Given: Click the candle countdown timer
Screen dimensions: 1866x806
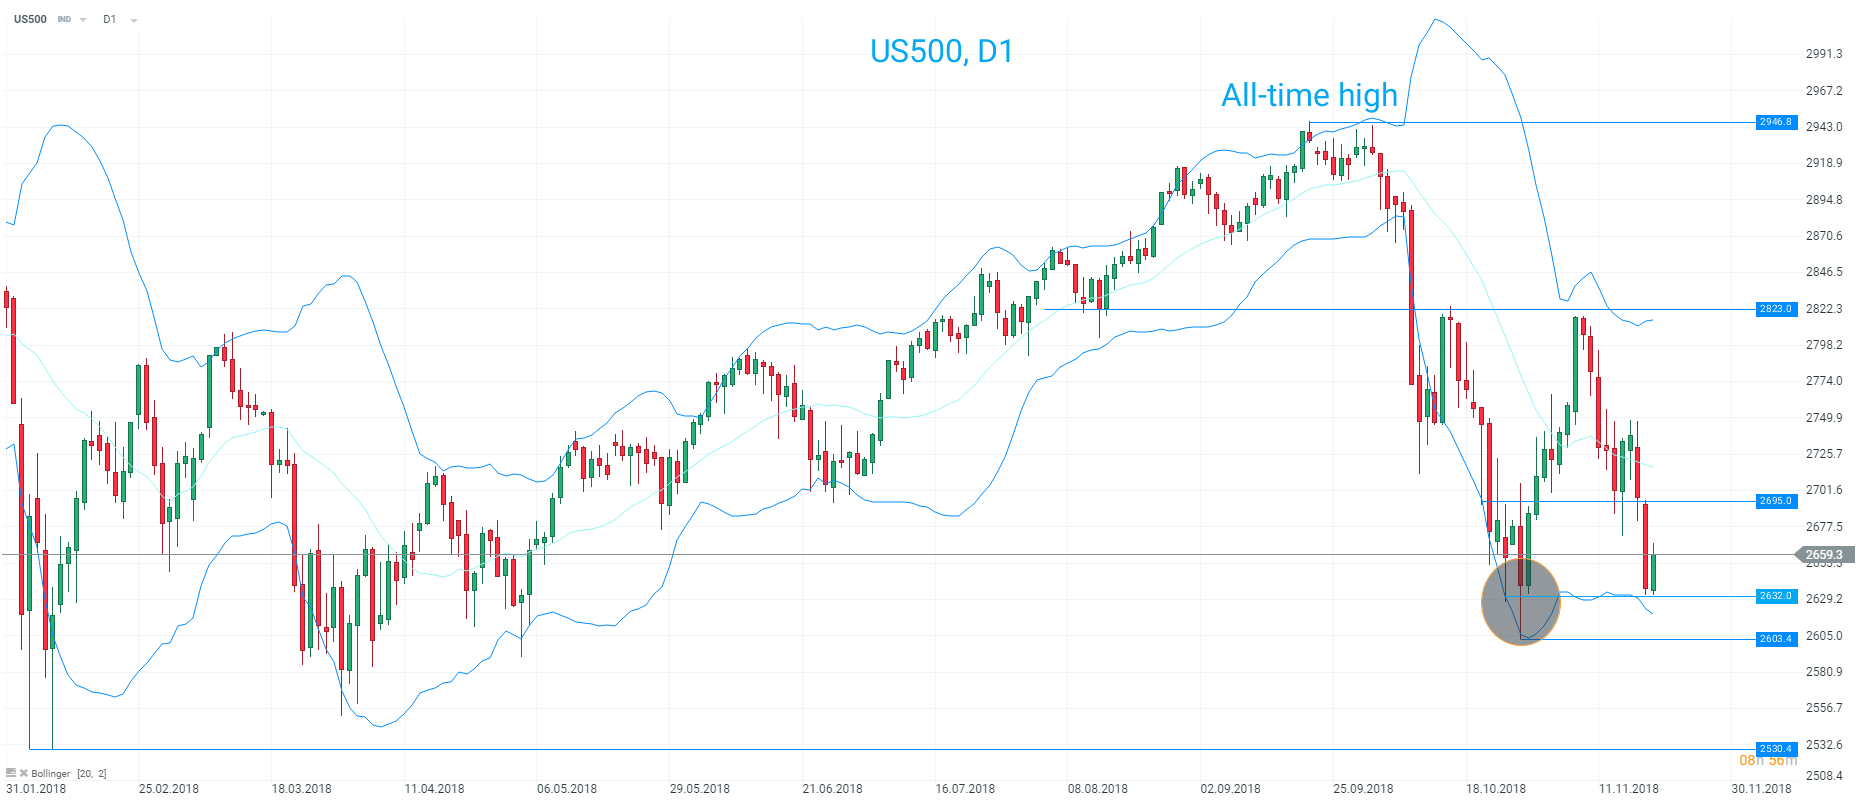Looking at the screenshot, I should coord(1768,761).
